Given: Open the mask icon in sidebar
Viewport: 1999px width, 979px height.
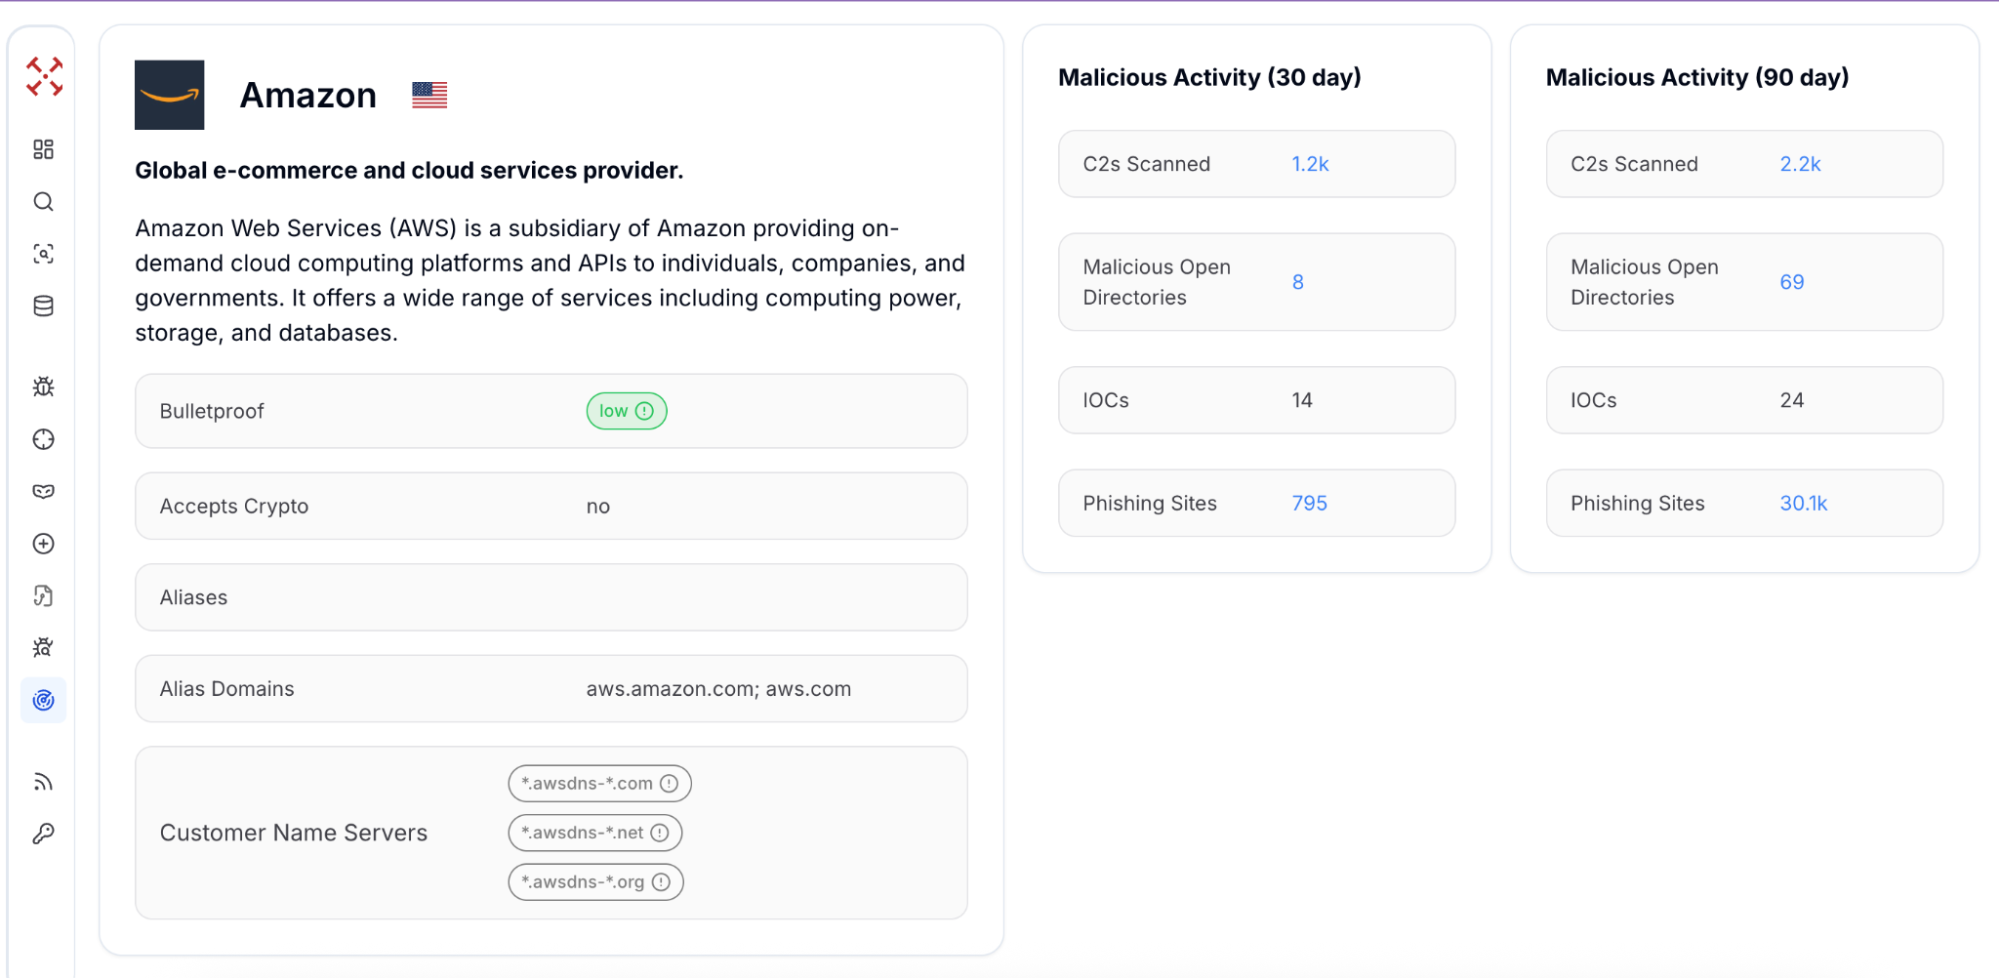Looking at the screenshot, I should (x=43, y=491).
